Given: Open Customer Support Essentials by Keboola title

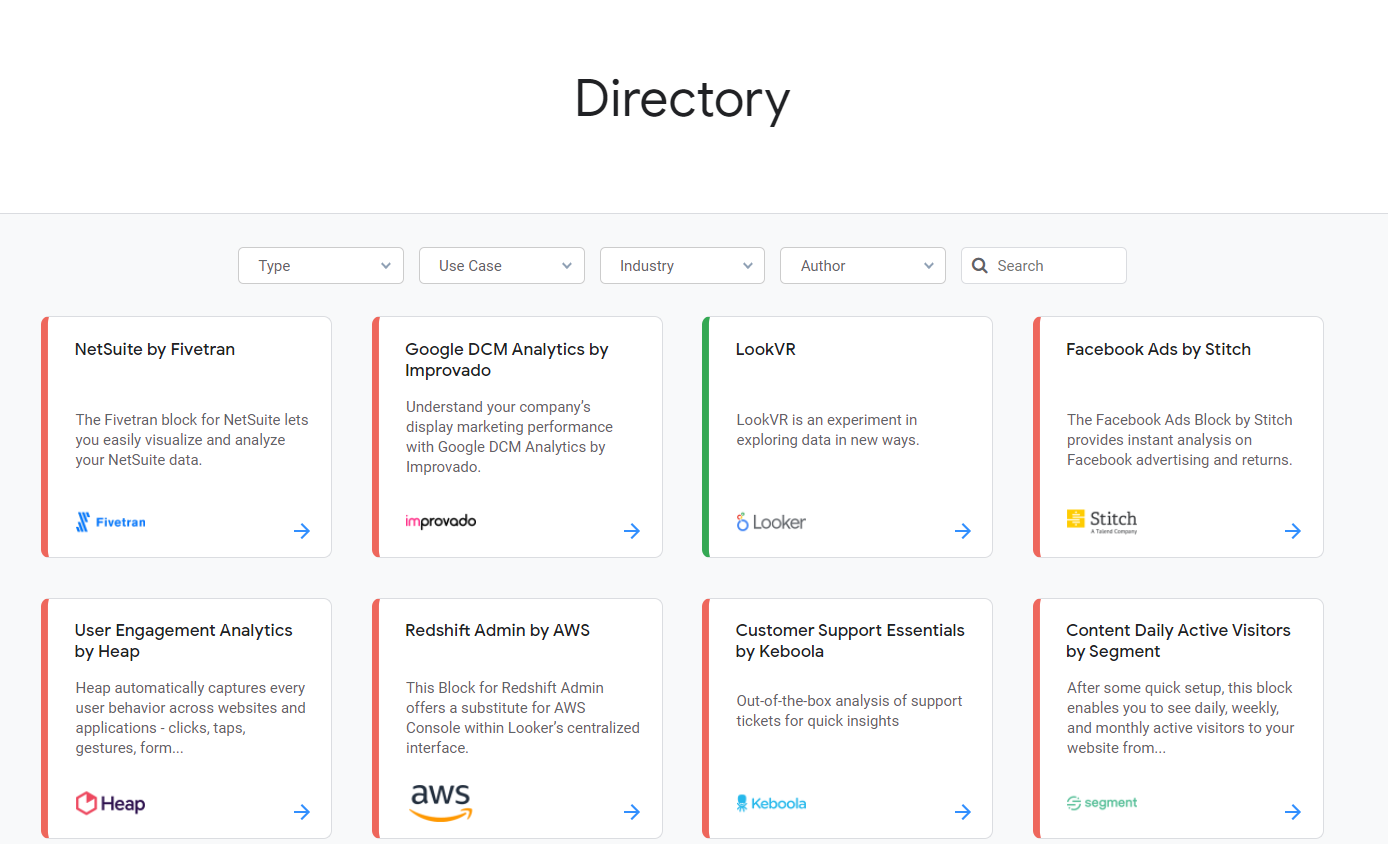Looking at the screenshot, I should coord(850,641).
